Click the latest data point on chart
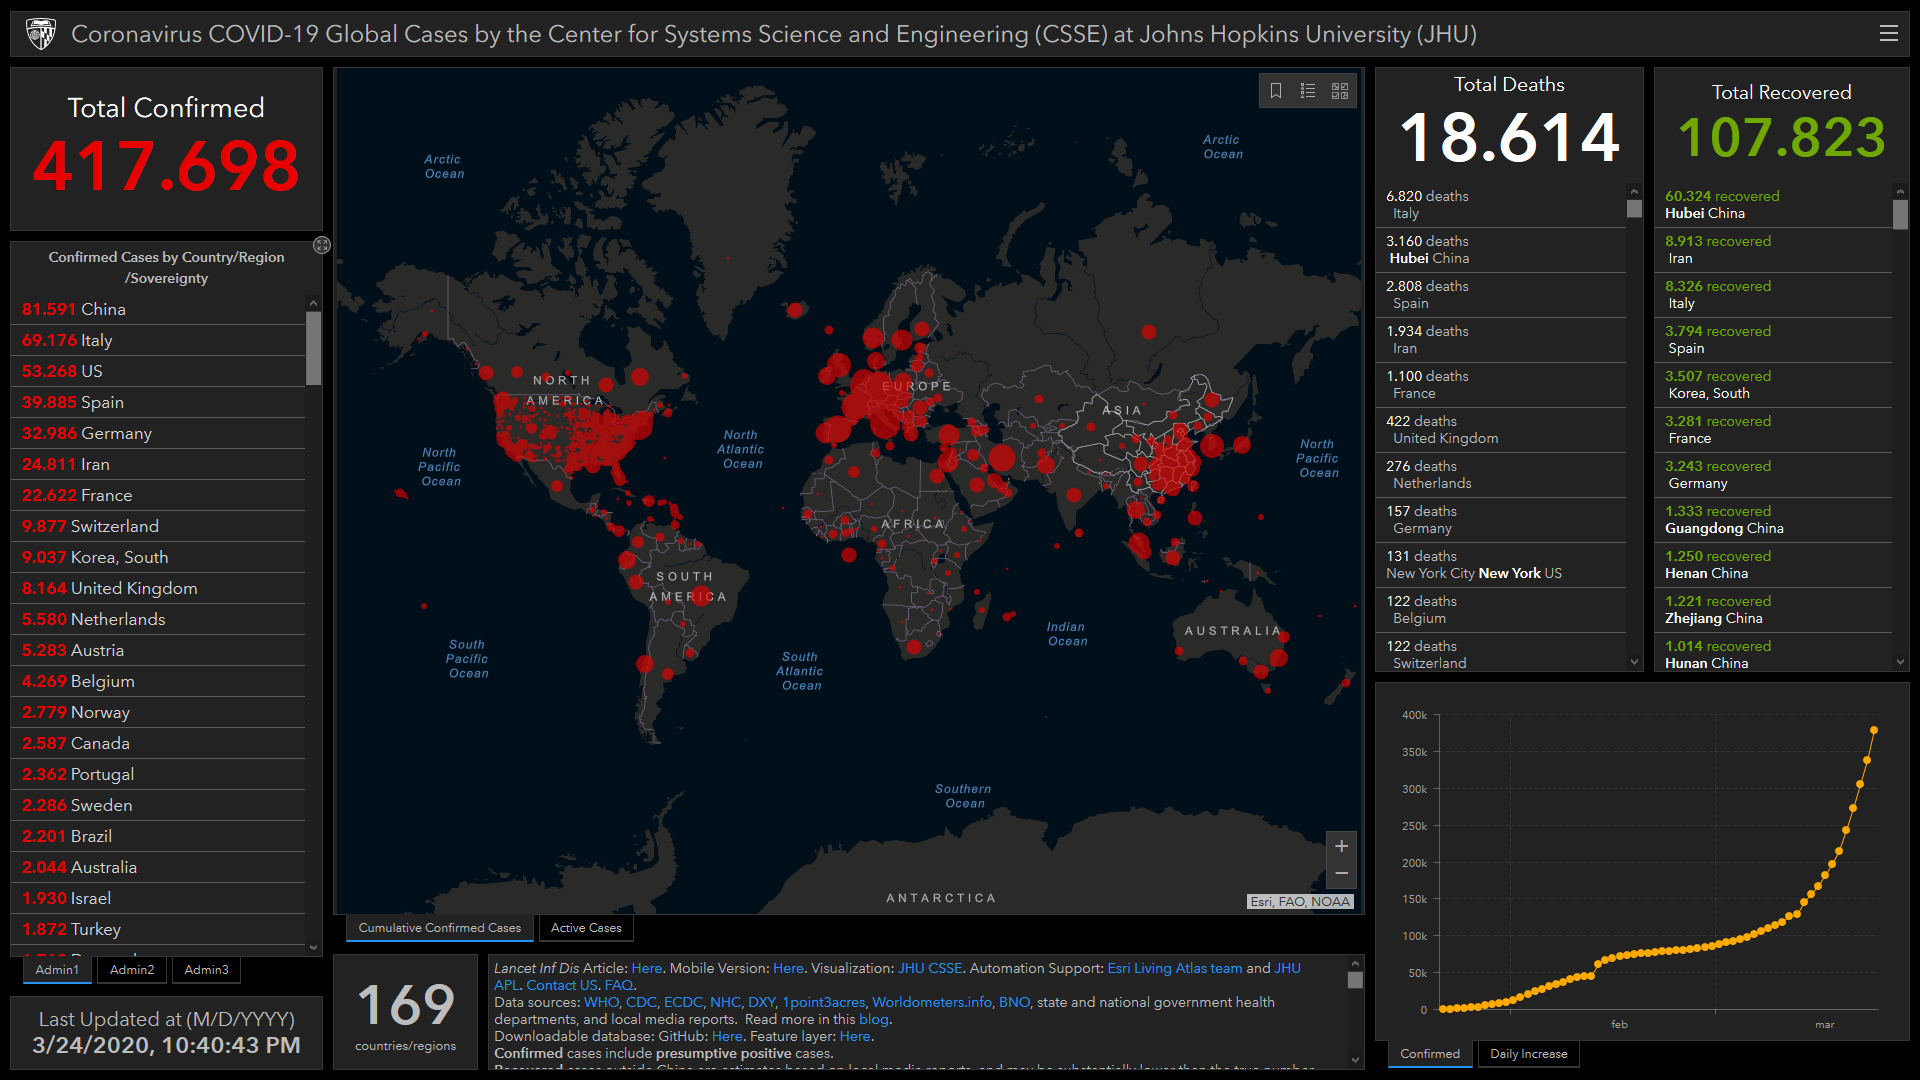This screenshot has height=1080, width=1920. (x=1873, y=730)
